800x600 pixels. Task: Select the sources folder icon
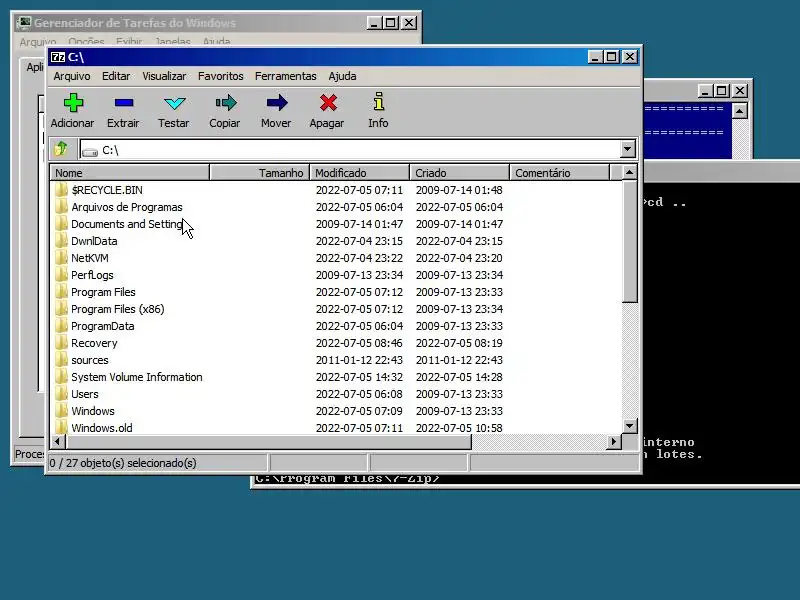(61, 360)
